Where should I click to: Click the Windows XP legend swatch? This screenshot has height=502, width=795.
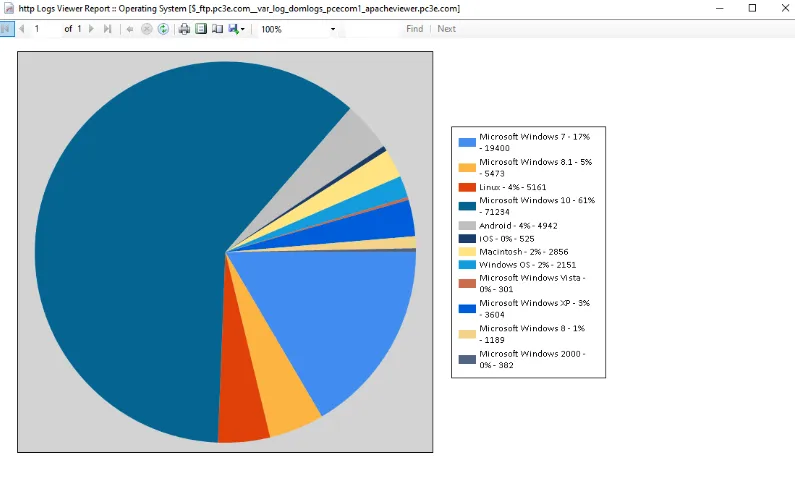(467, 309)
